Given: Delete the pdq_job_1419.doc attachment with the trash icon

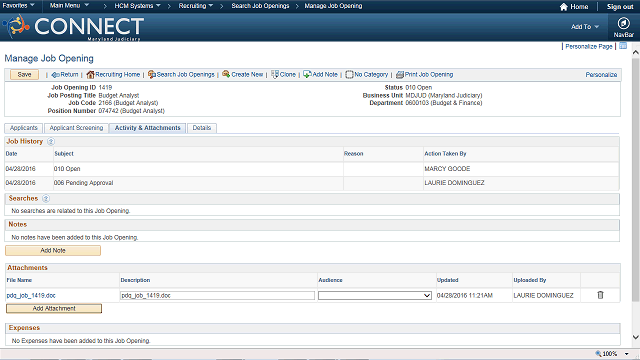Looking at the screenshot, I should tap(600, 295).
